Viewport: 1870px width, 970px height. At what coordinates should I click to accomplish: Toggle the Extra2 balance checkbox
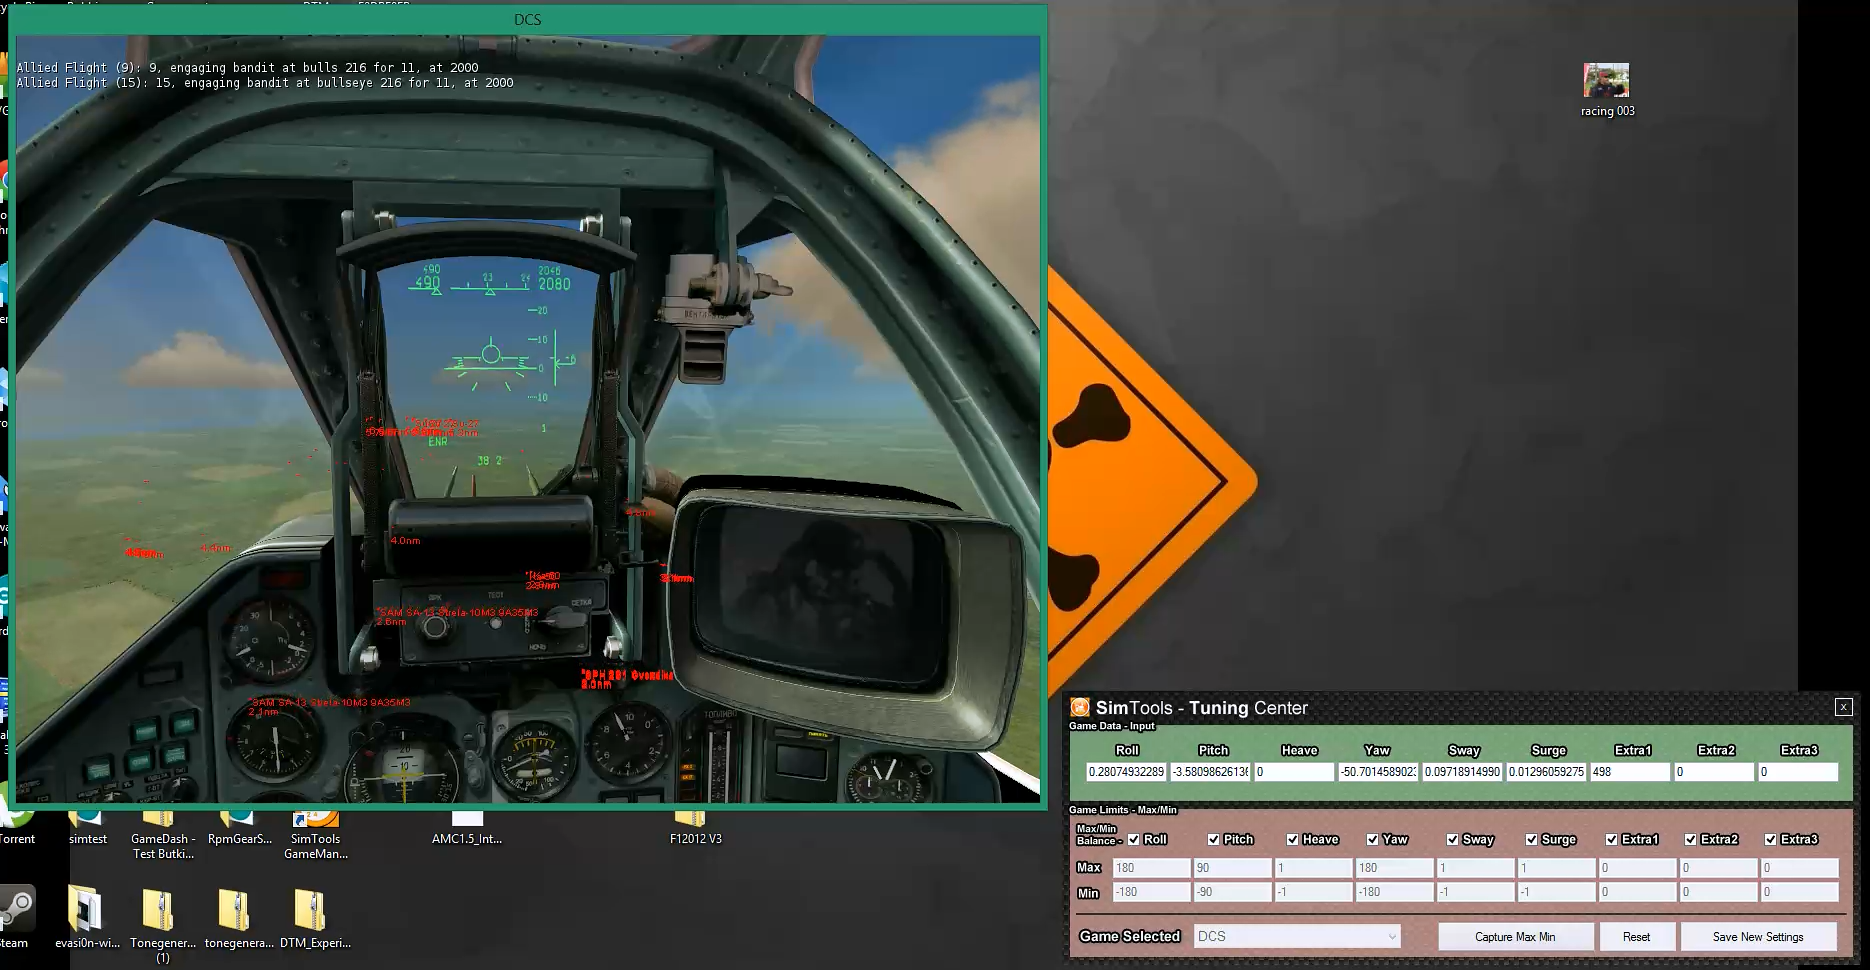pyautogui.click(x=1690, y=840)
